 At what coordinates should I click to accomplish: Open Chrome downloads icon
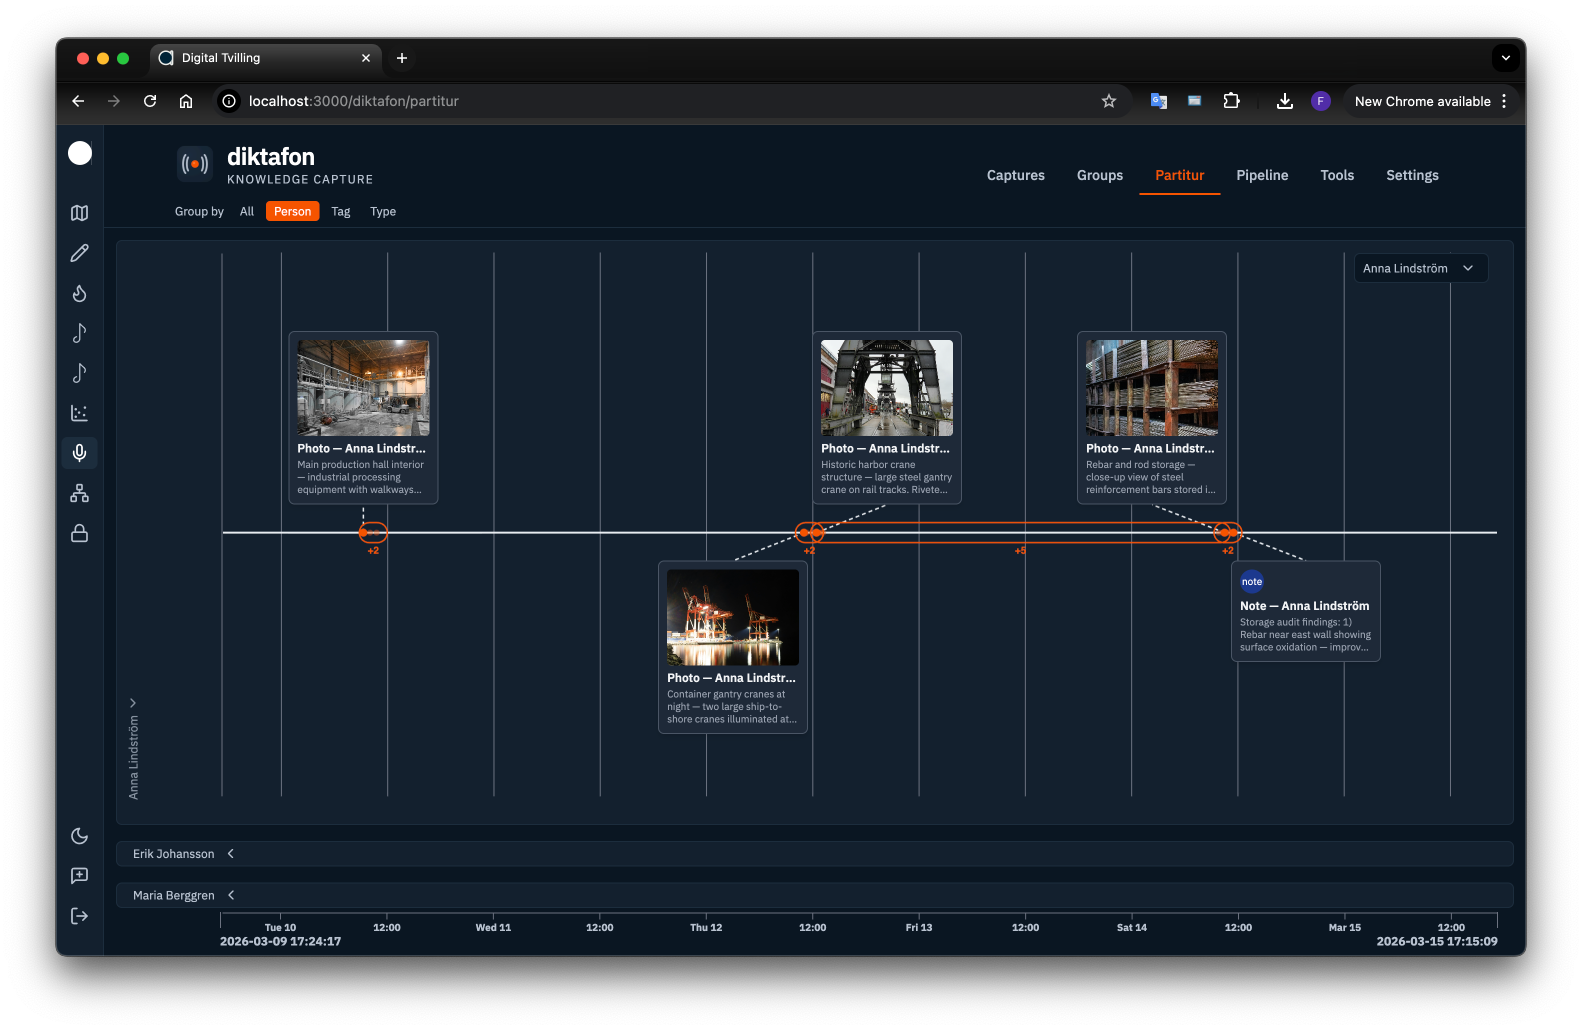1285,101
